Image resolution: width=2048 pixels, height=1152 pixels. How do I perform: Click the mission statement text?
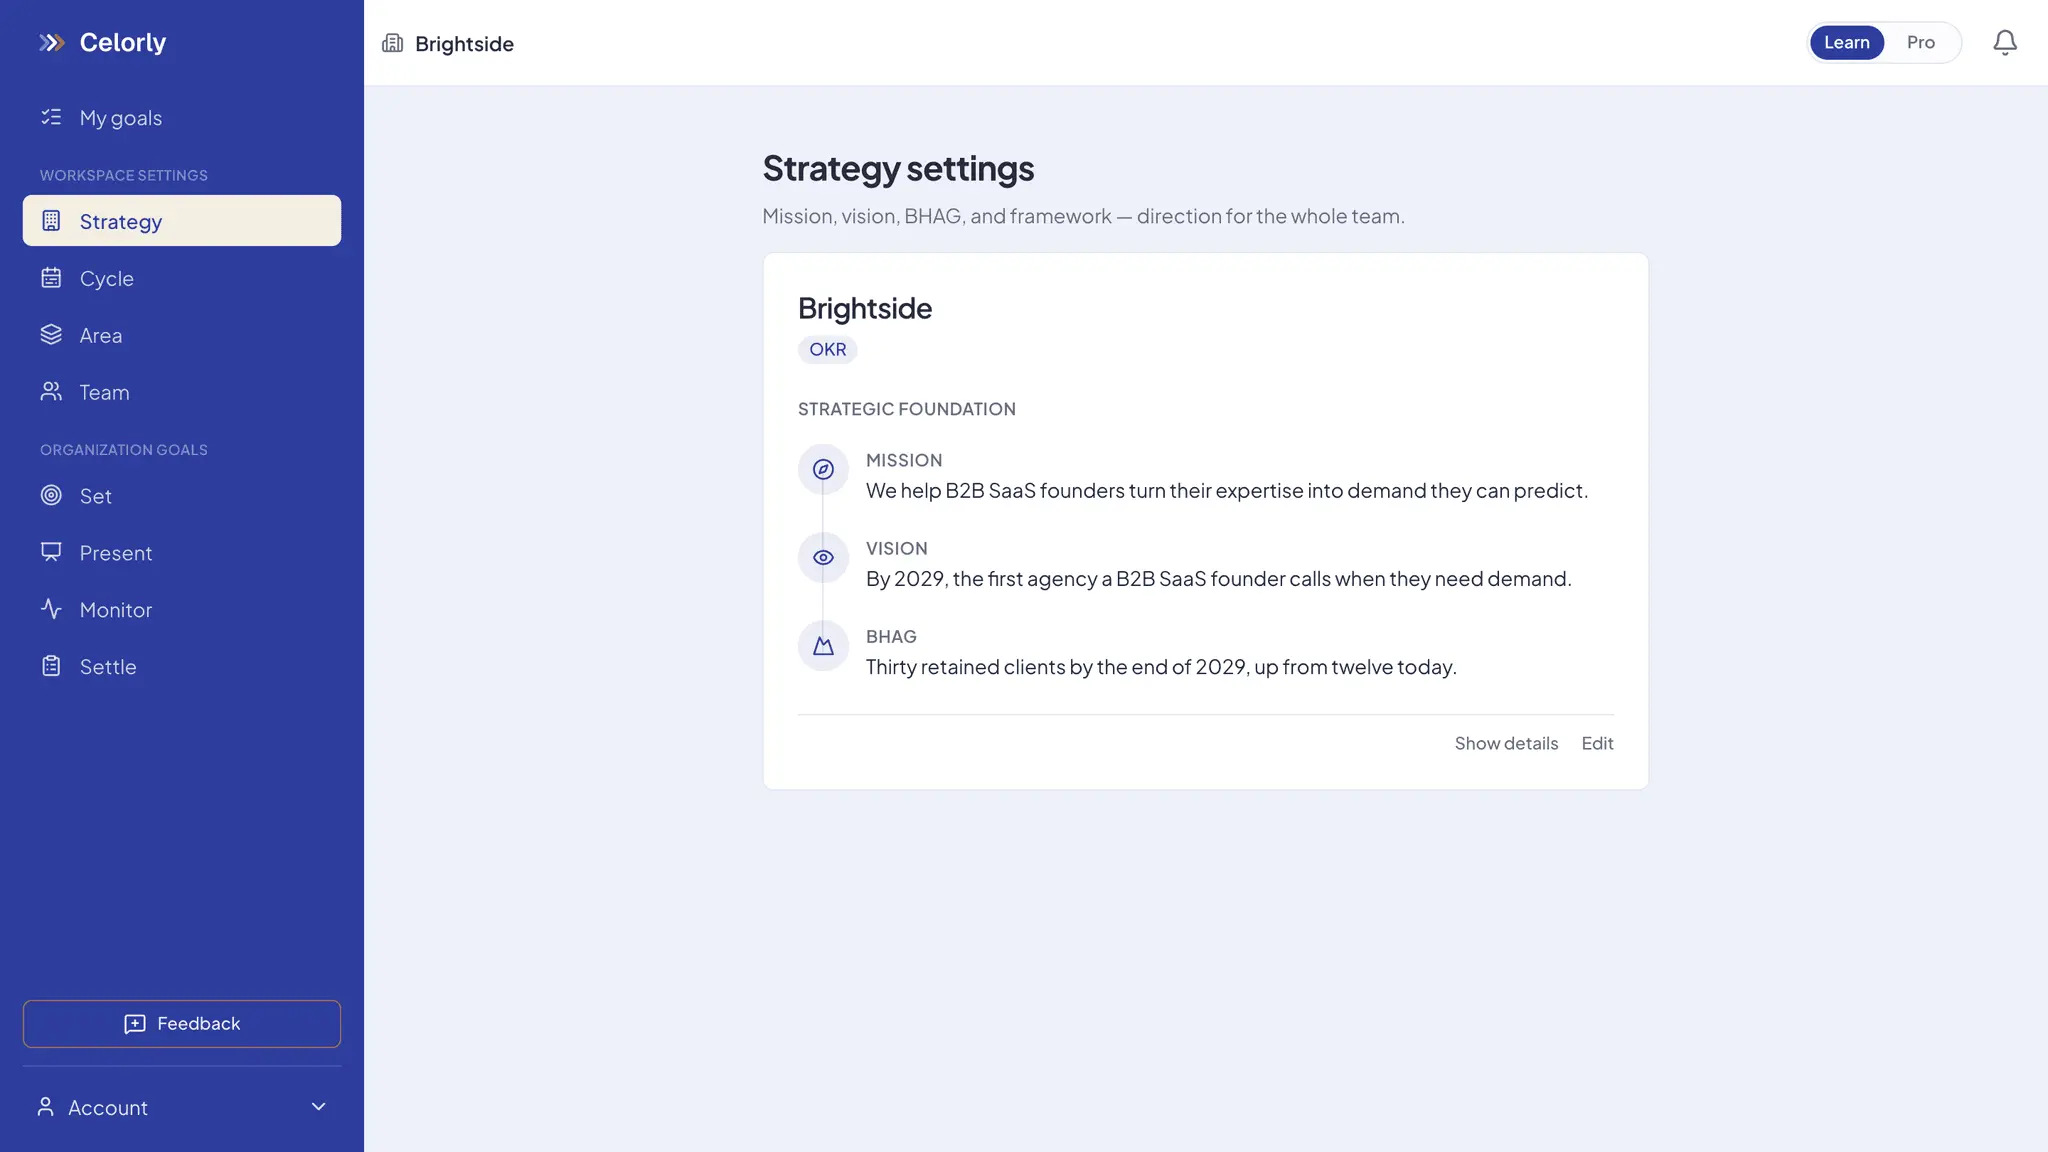coord(1227,490)
